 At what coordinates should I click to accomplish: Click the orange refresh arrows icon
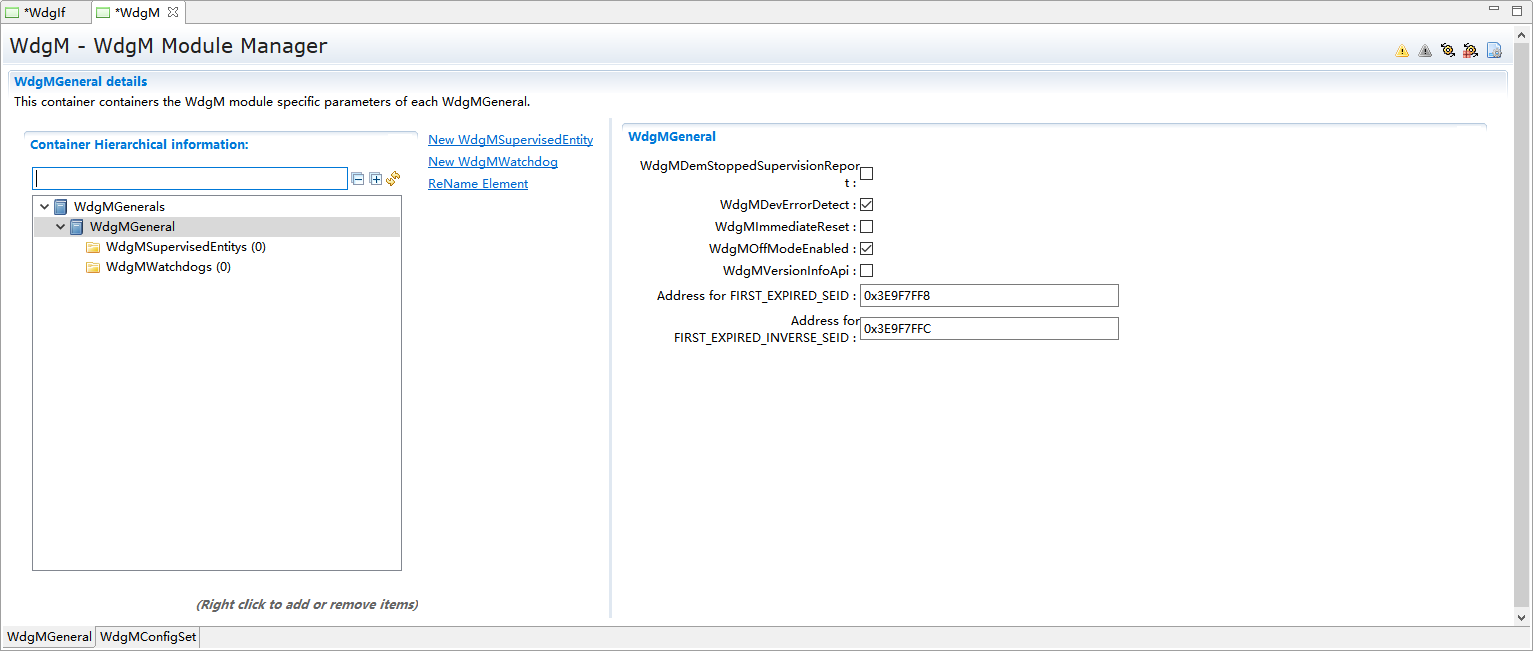(393, 179)
